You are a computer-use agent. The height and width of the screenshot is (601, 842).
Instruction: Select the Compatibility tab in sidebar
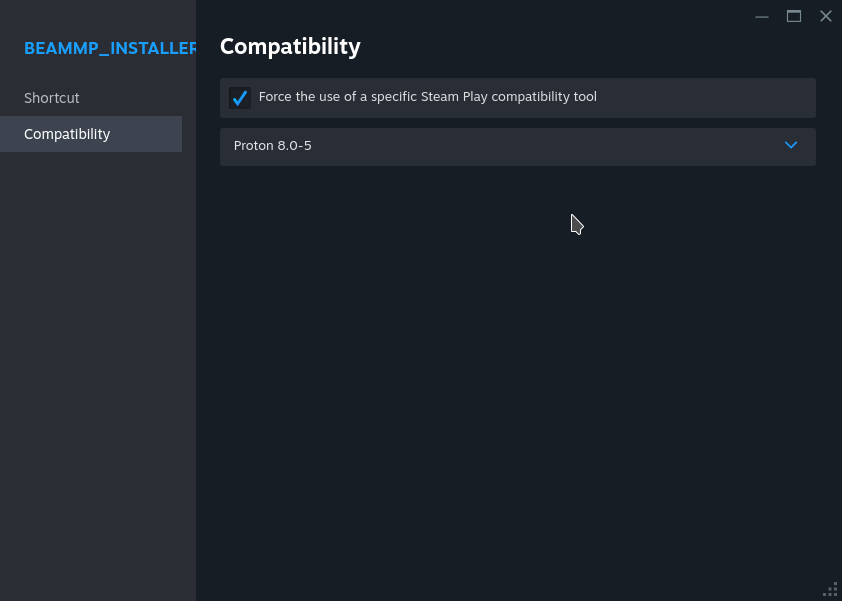(67, 134)
